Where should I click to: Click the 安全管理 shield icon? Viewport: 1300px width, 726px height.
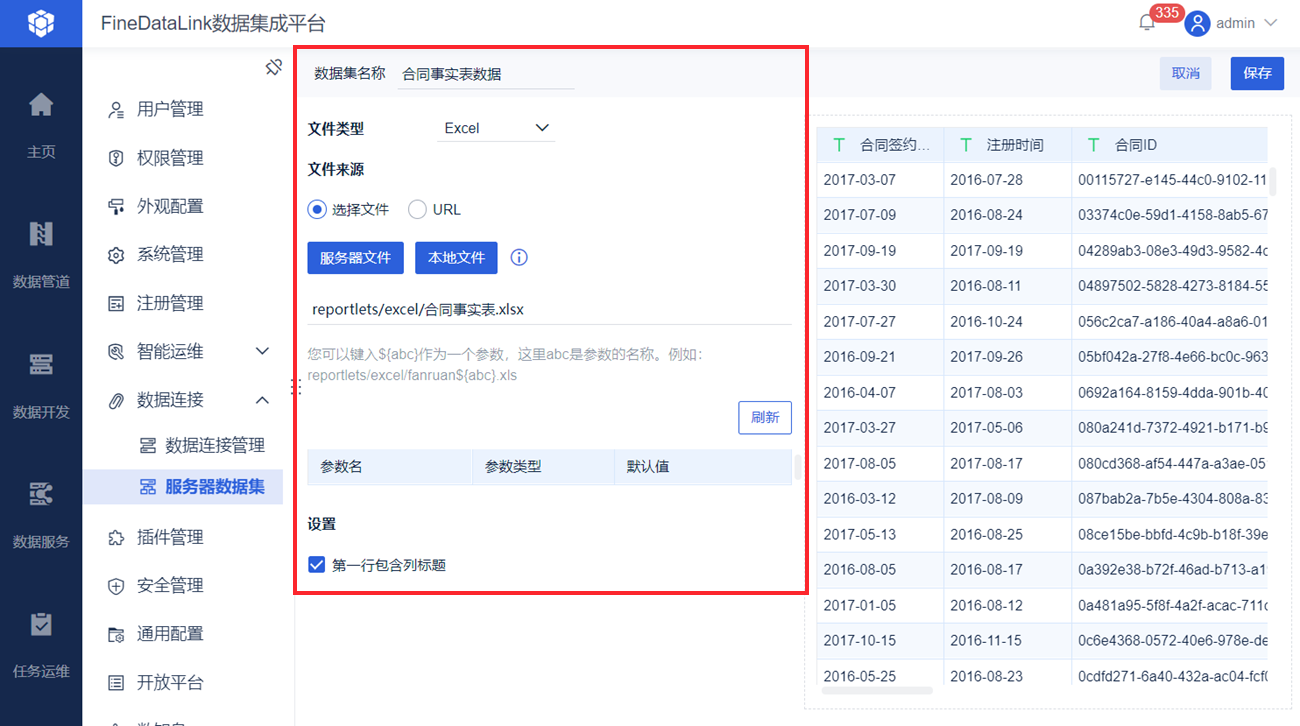coord(116,586)
